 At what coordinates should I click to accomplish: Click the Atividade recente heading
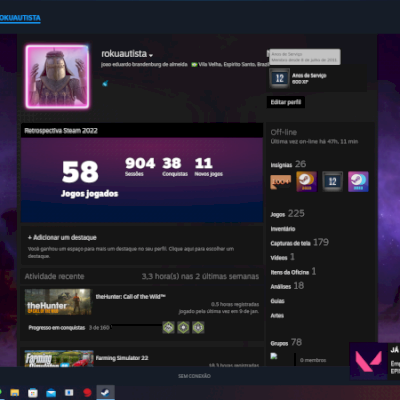[54, 276]
